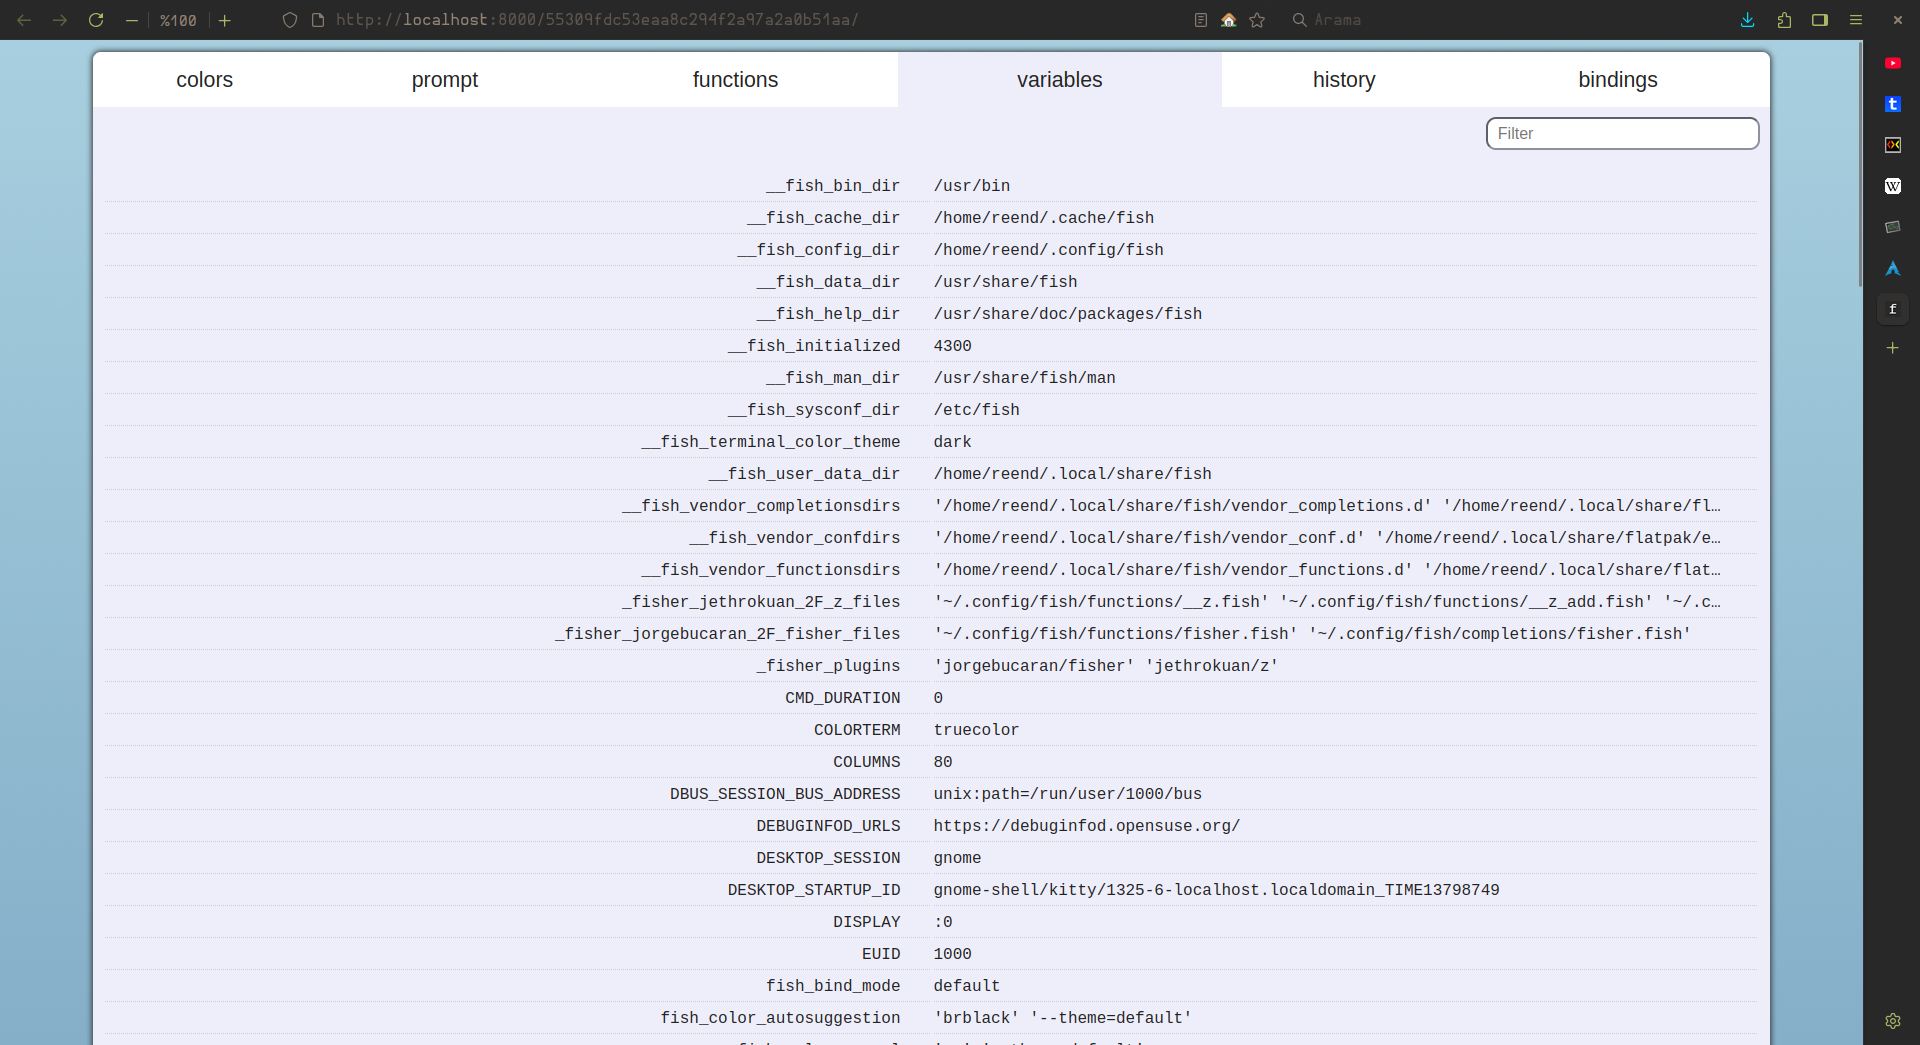Image resolution: width=1920 pixels, height=1045 pixels.
Task: Open the green chalkboard sidebar icon
Action: (x=1893, y=227)
